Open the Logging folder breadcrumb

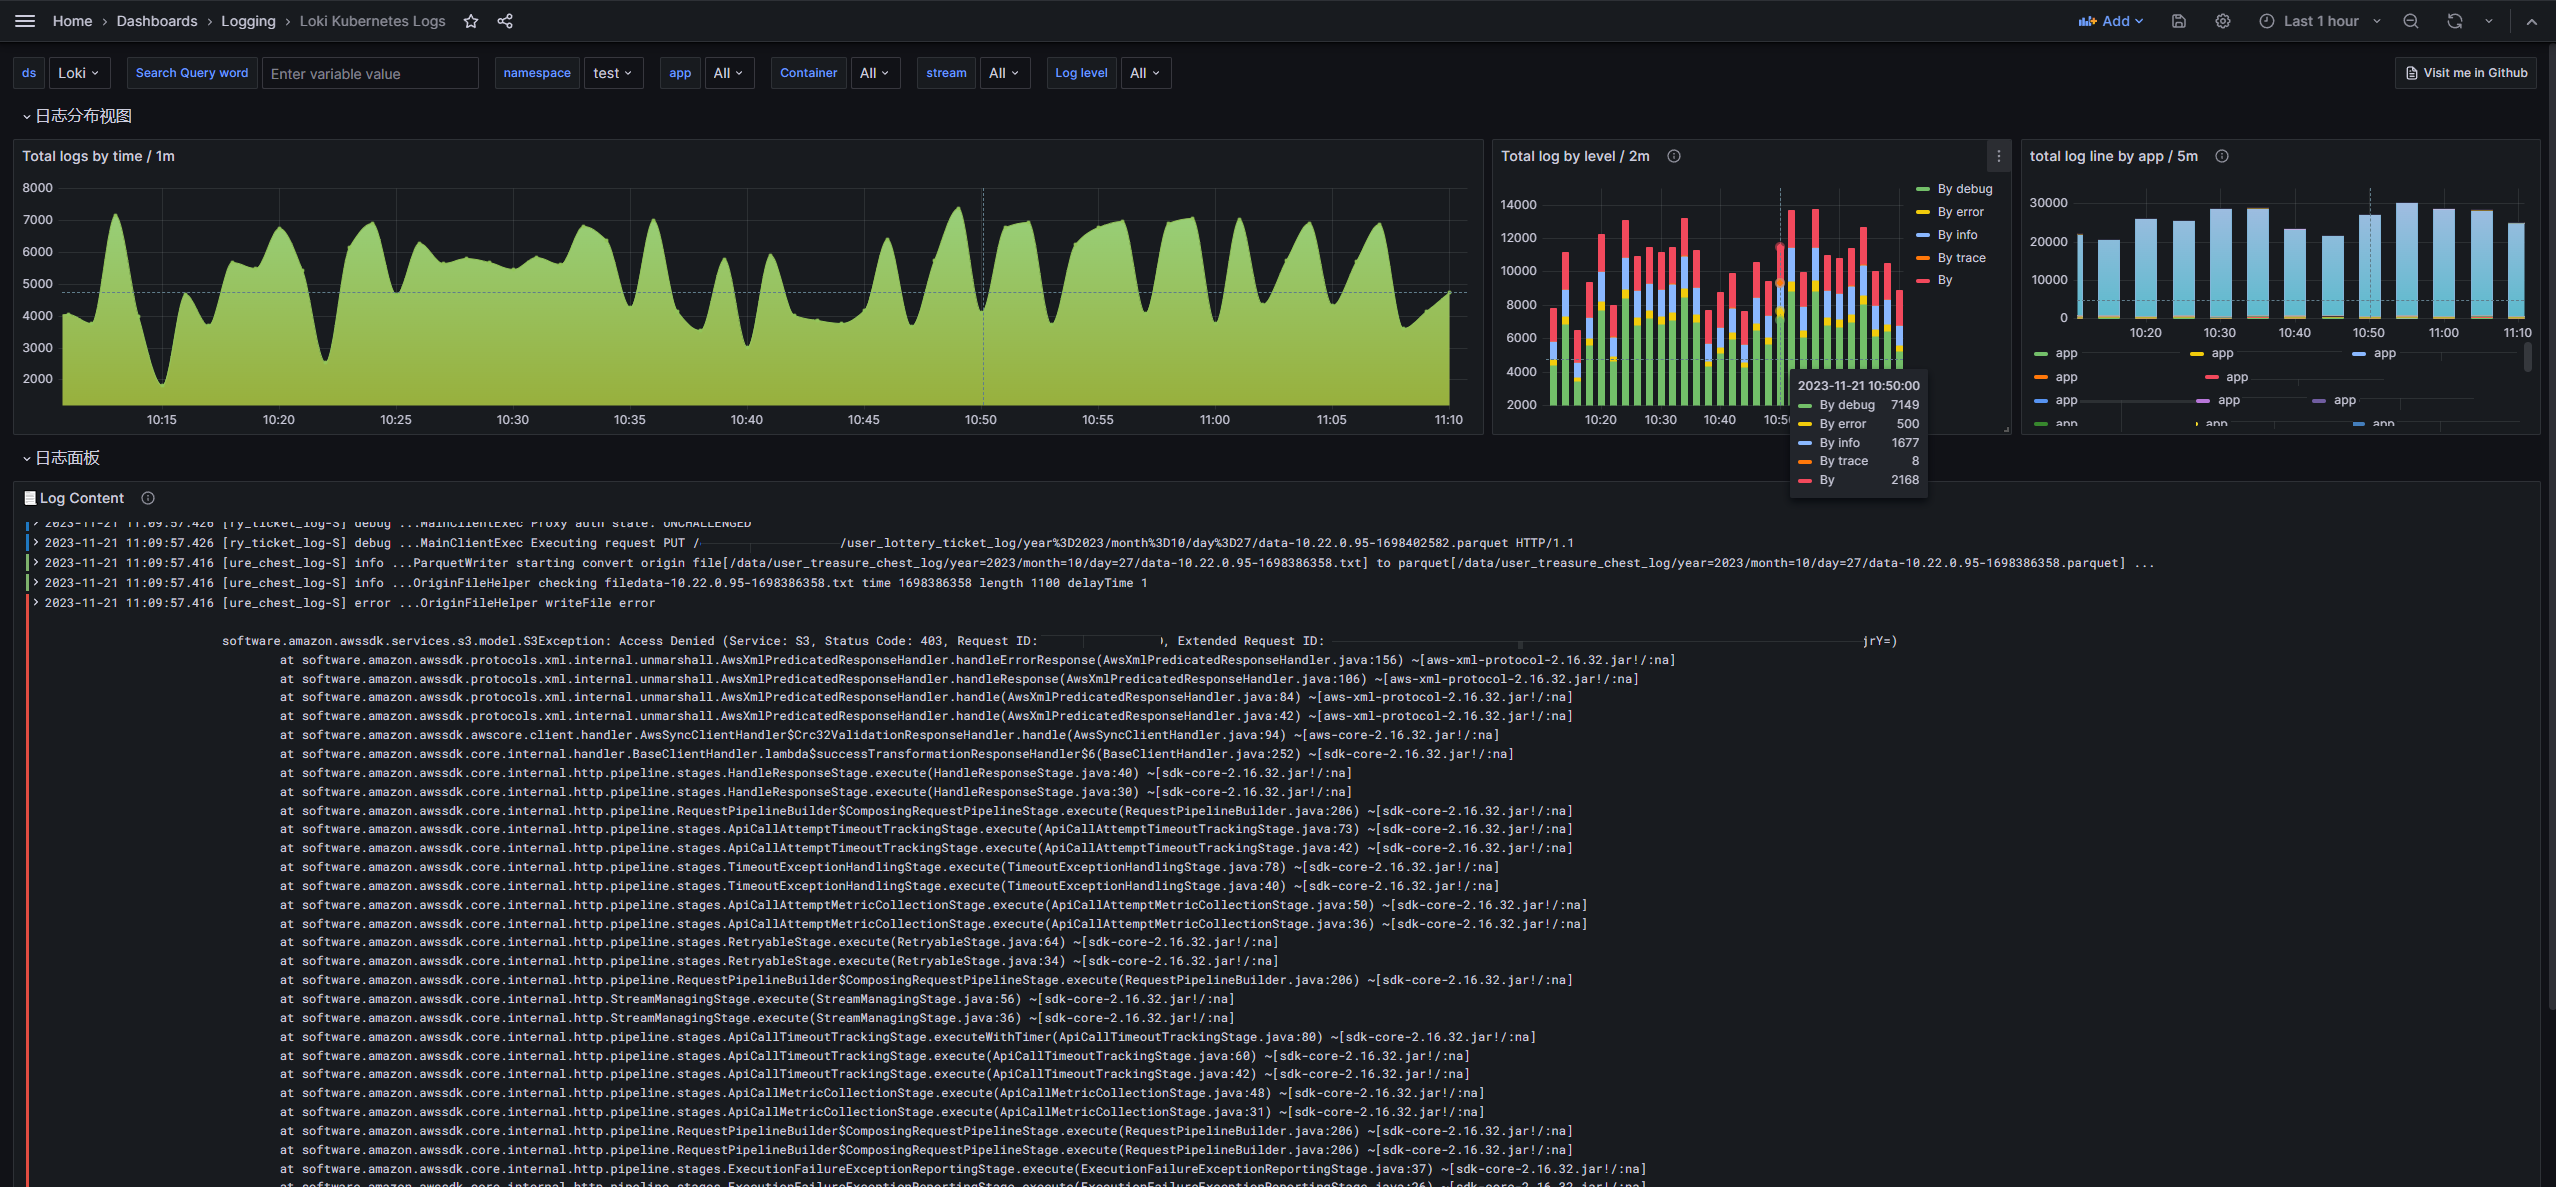[x=248, y=21]
